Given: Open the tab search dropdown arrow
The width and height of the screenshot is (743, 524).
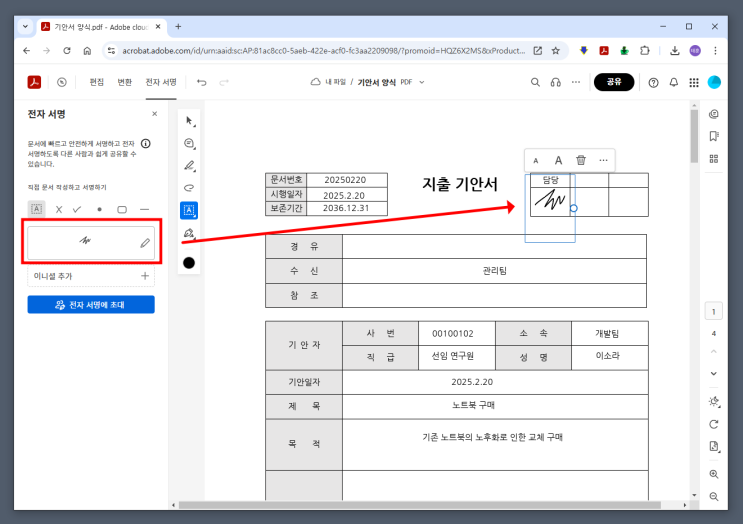Looking at the screenshot, I should point(25,27).
